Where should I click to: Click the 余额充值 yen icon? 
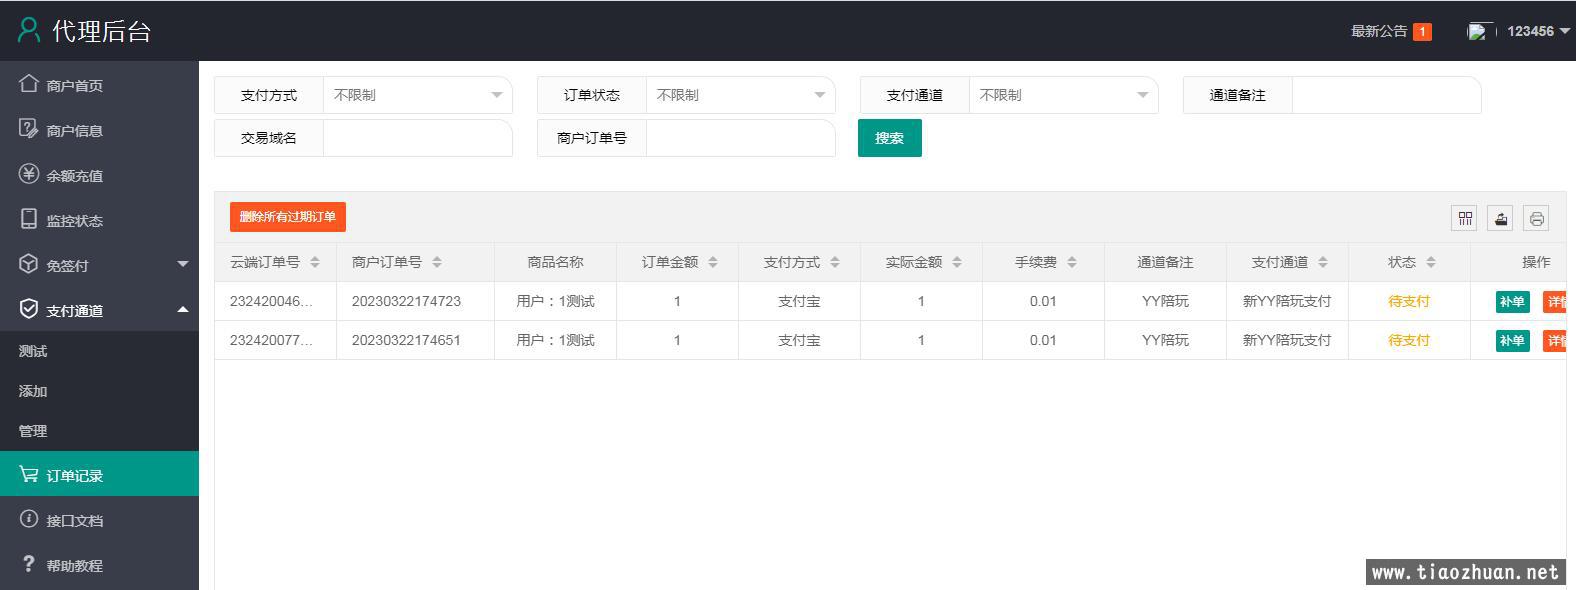[x=29, y=174]
